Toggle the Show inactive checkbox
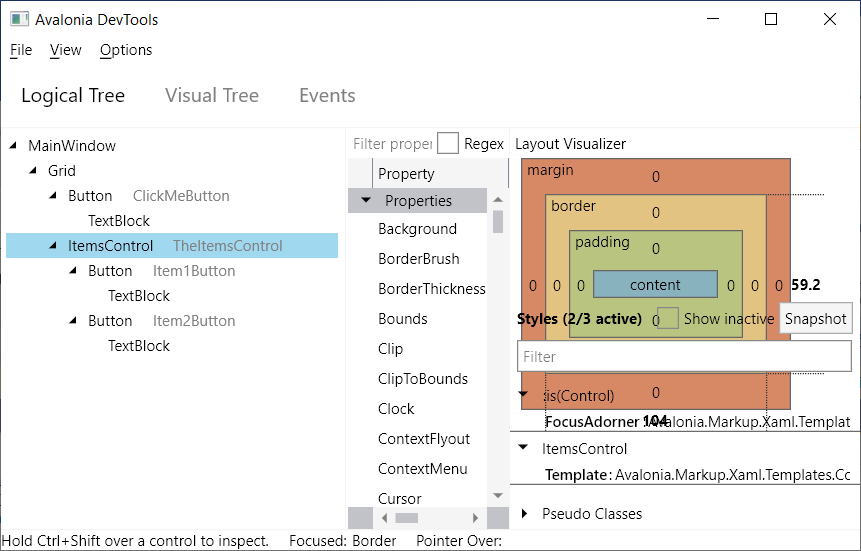Viewport: 861px width, 551px height. coord(668,318)
